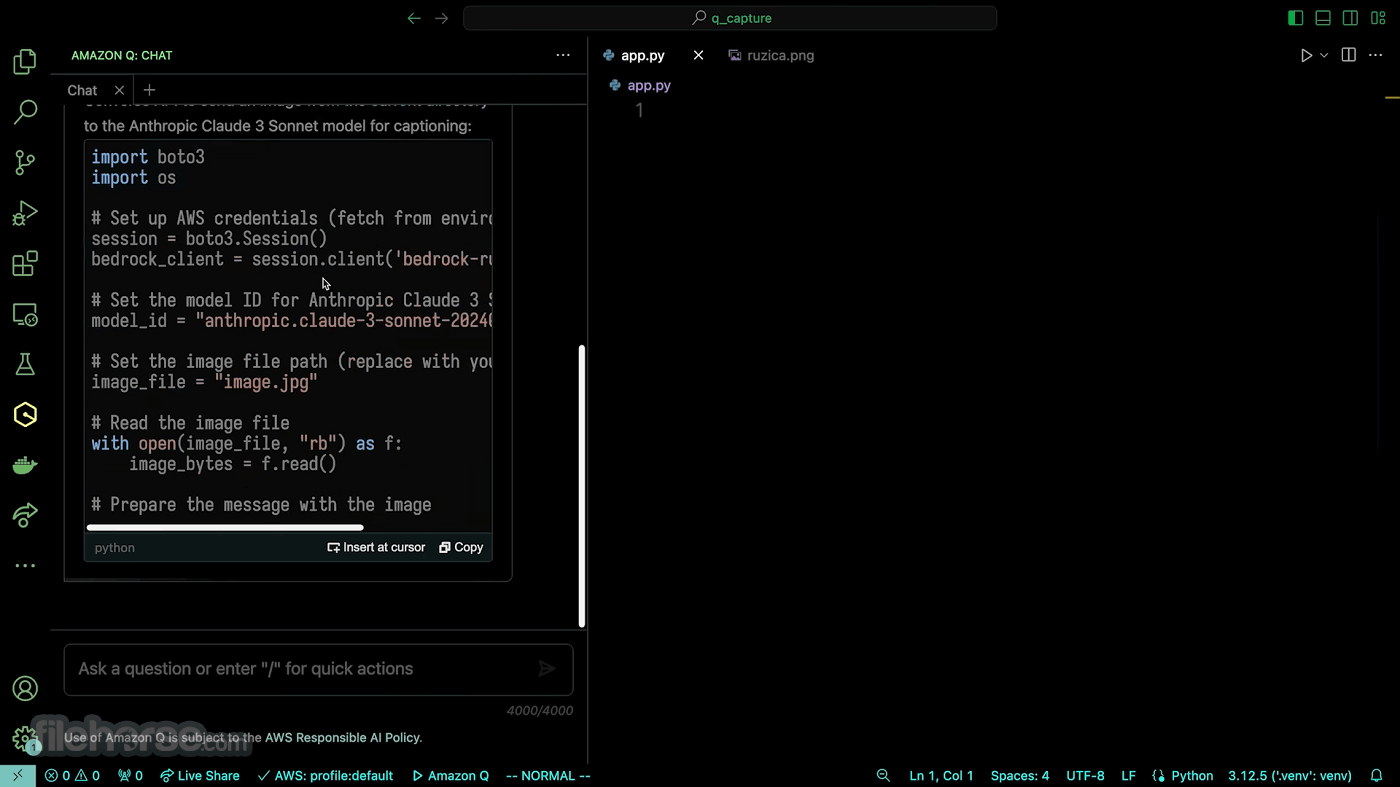Open the remote window status bar button
1400x787 pixels.
(17, 776)
